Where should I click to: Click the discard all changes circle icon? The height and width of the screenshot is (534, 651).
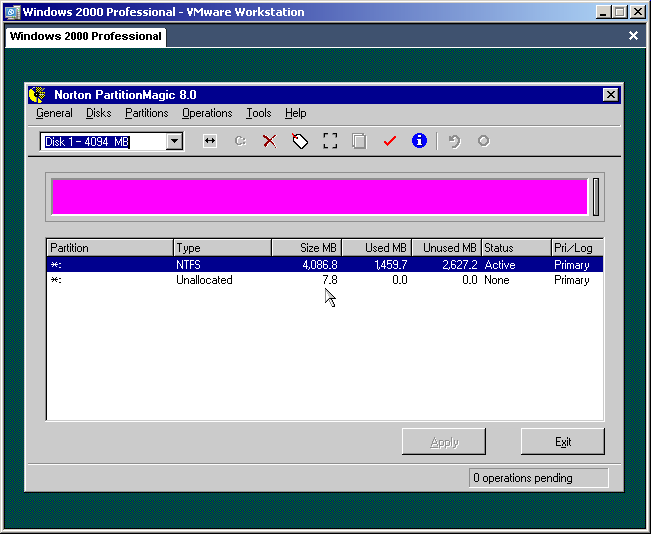[x=484, y=141]
